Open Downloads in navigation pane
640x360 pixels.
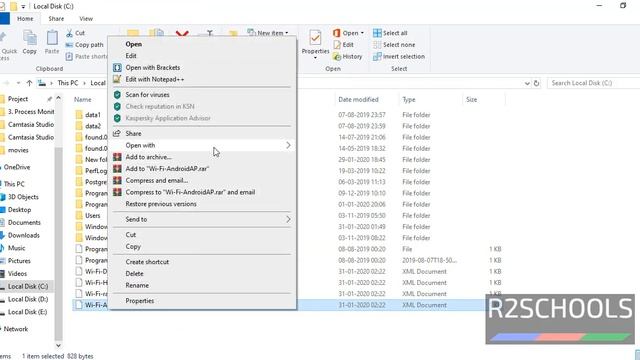(23, 236)
